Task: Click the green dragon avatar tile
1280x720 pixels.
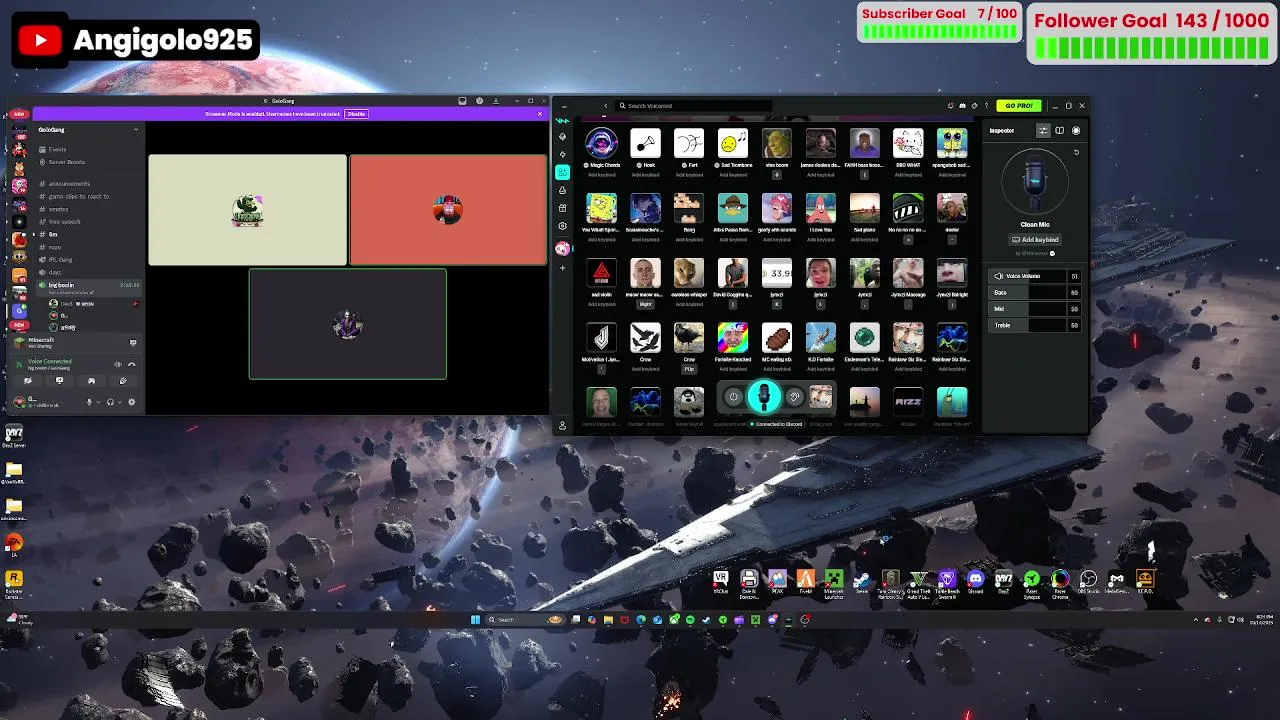Action: (x=248, y=210)
